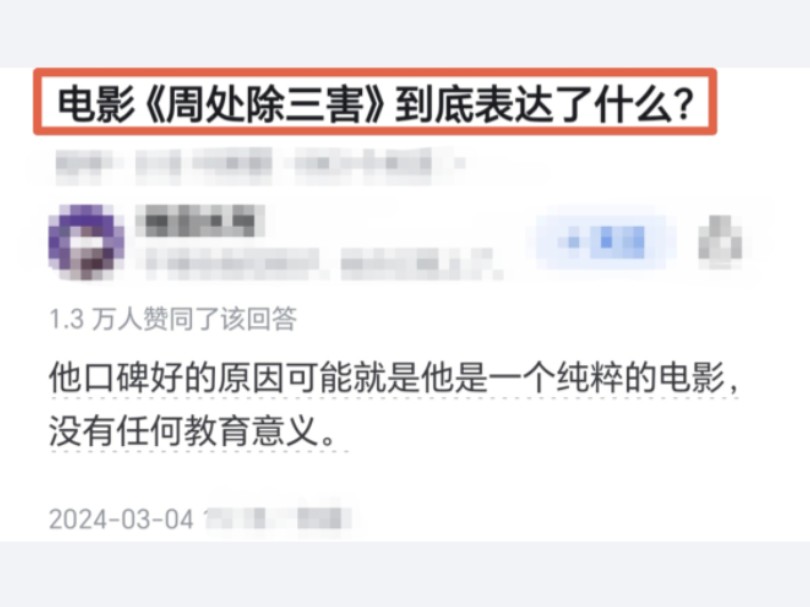Click the date 2024-03-04
Viewport: 810px width, 607px height.
coord(121,519)
